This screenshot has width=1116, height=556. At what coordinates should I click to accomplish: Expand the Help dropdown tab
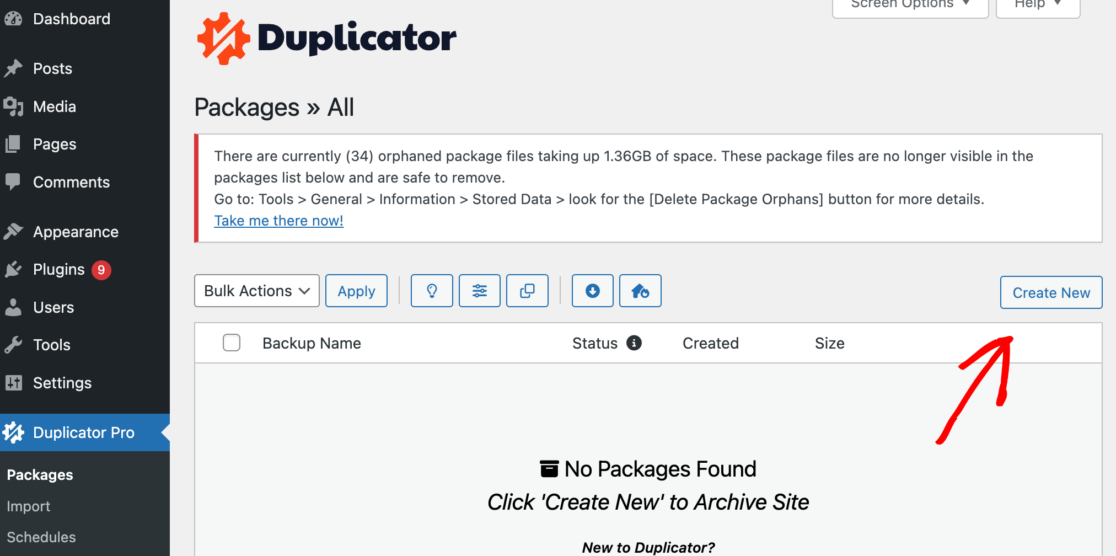pos(1037,5)
